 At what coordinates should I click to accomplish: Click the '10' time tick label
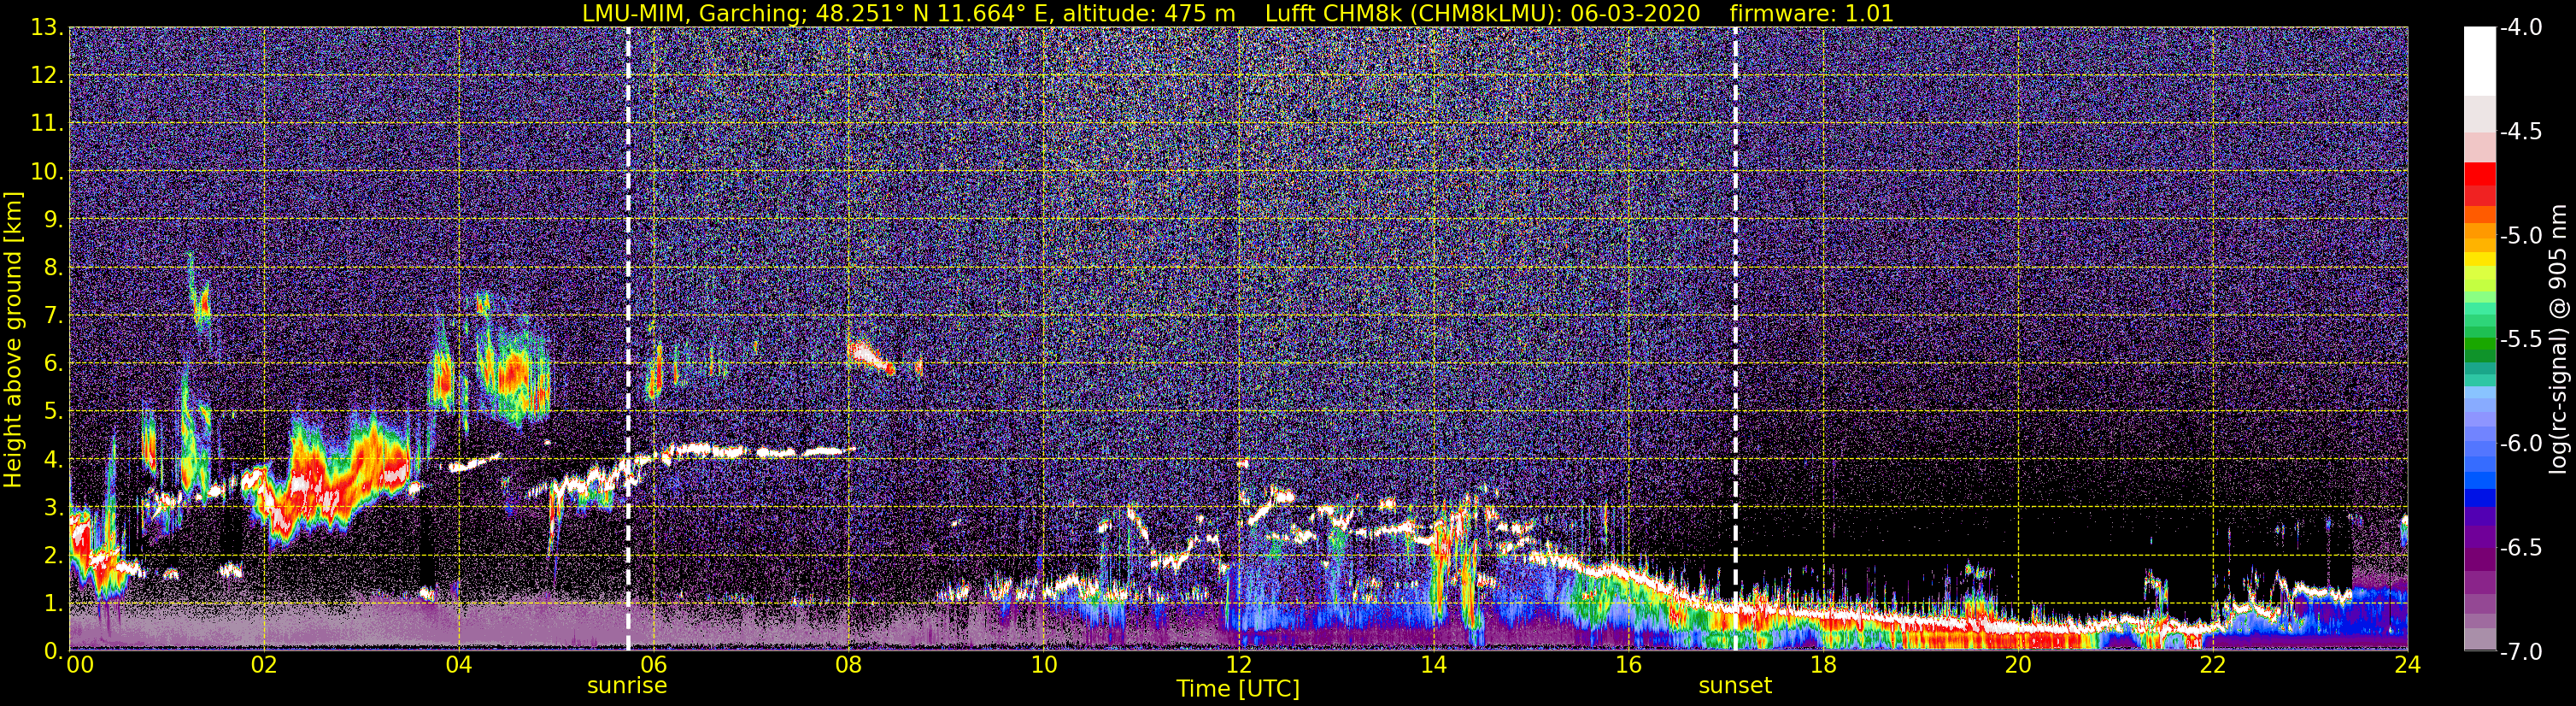(1043, 665)
